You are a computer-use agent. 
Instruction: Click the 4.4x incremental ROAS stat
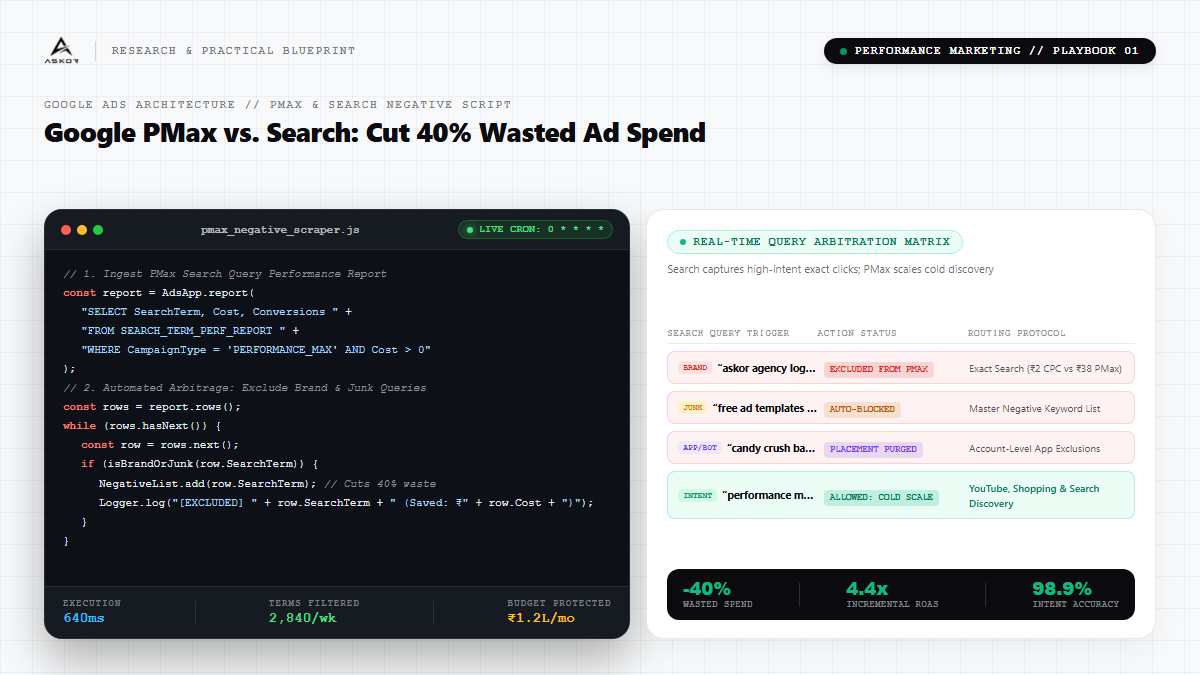point(892,594)
